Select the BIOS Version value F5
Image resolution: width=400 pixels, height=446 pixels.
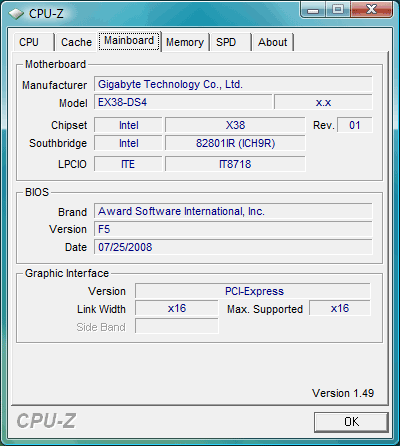[233, 229]
